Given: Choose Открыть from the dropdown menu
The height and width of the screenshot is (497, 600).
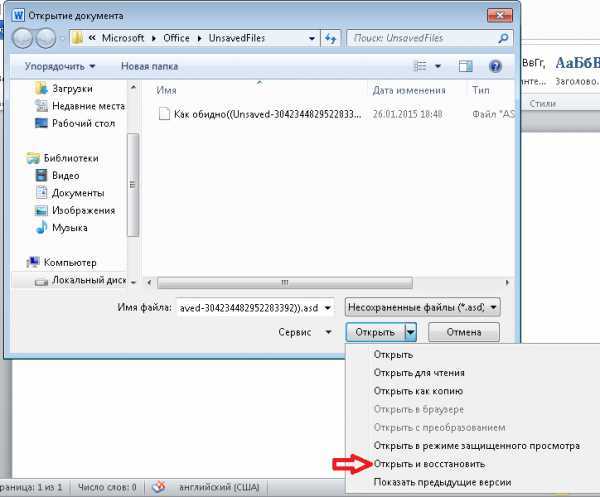Looking at the screenshot, I should (x=393, y=355).
